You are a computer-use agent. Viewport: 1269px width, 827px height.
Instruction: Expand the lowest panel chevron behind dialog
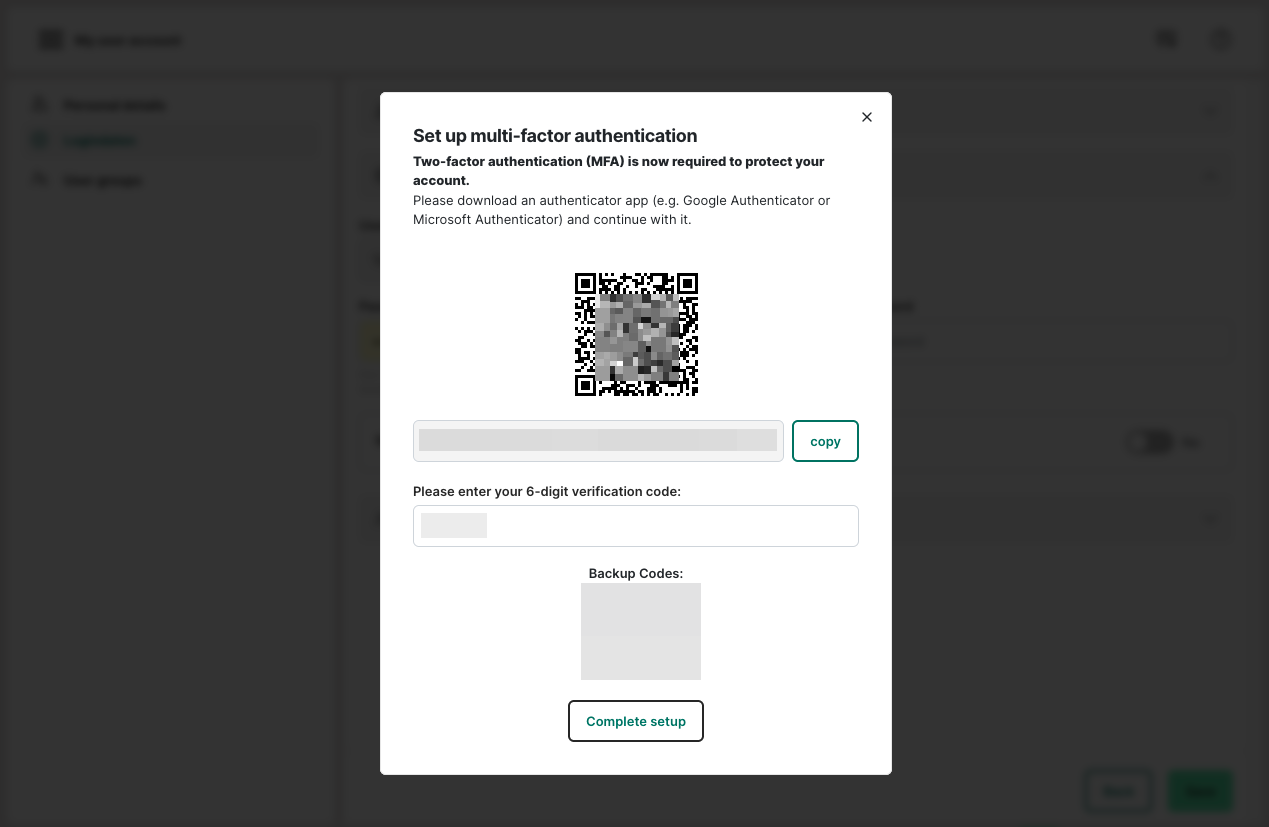pos(1210,519)
